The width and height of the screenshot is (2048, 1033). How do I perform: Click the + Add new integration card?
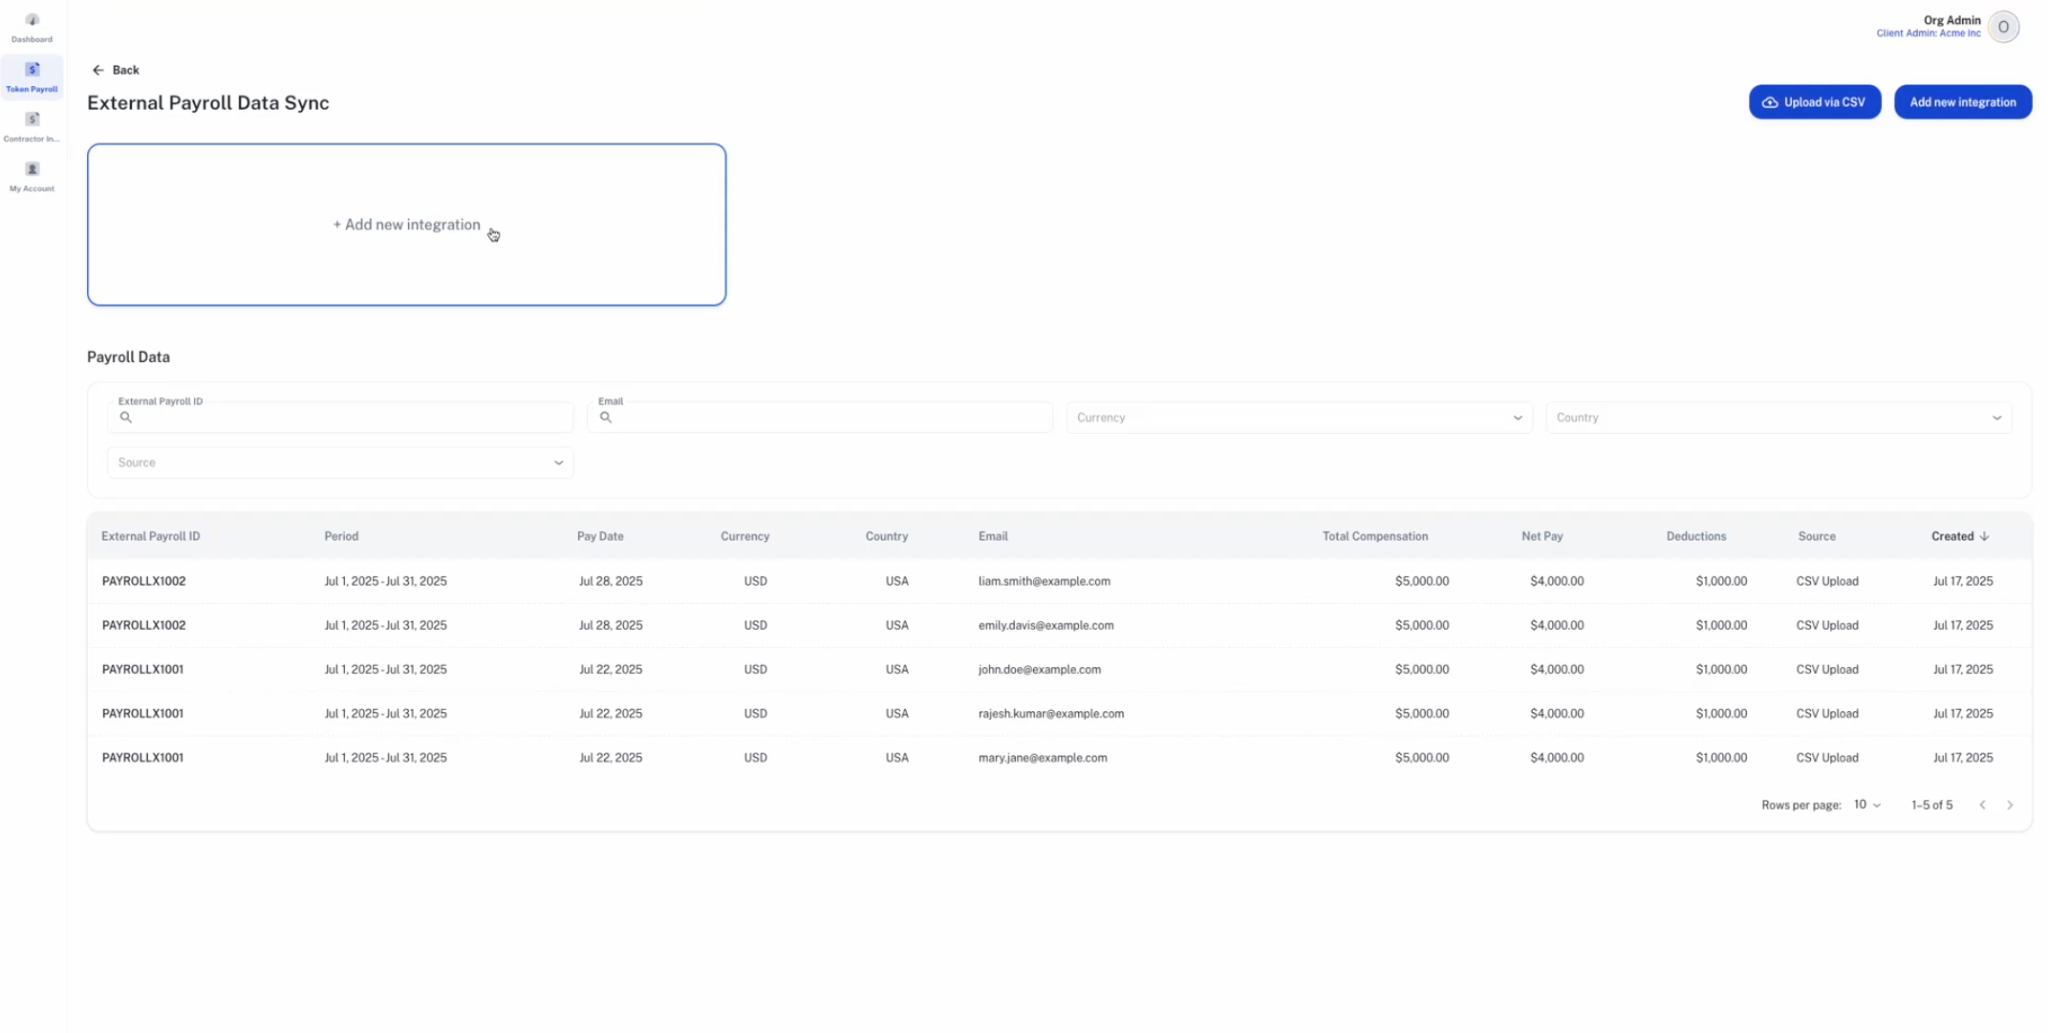click(x=407, y=225)
